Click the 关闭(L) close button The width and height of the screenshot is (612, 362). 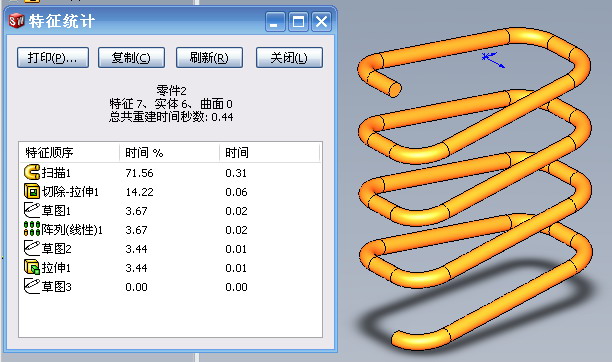pyautogui.click(x=289, y=58)
